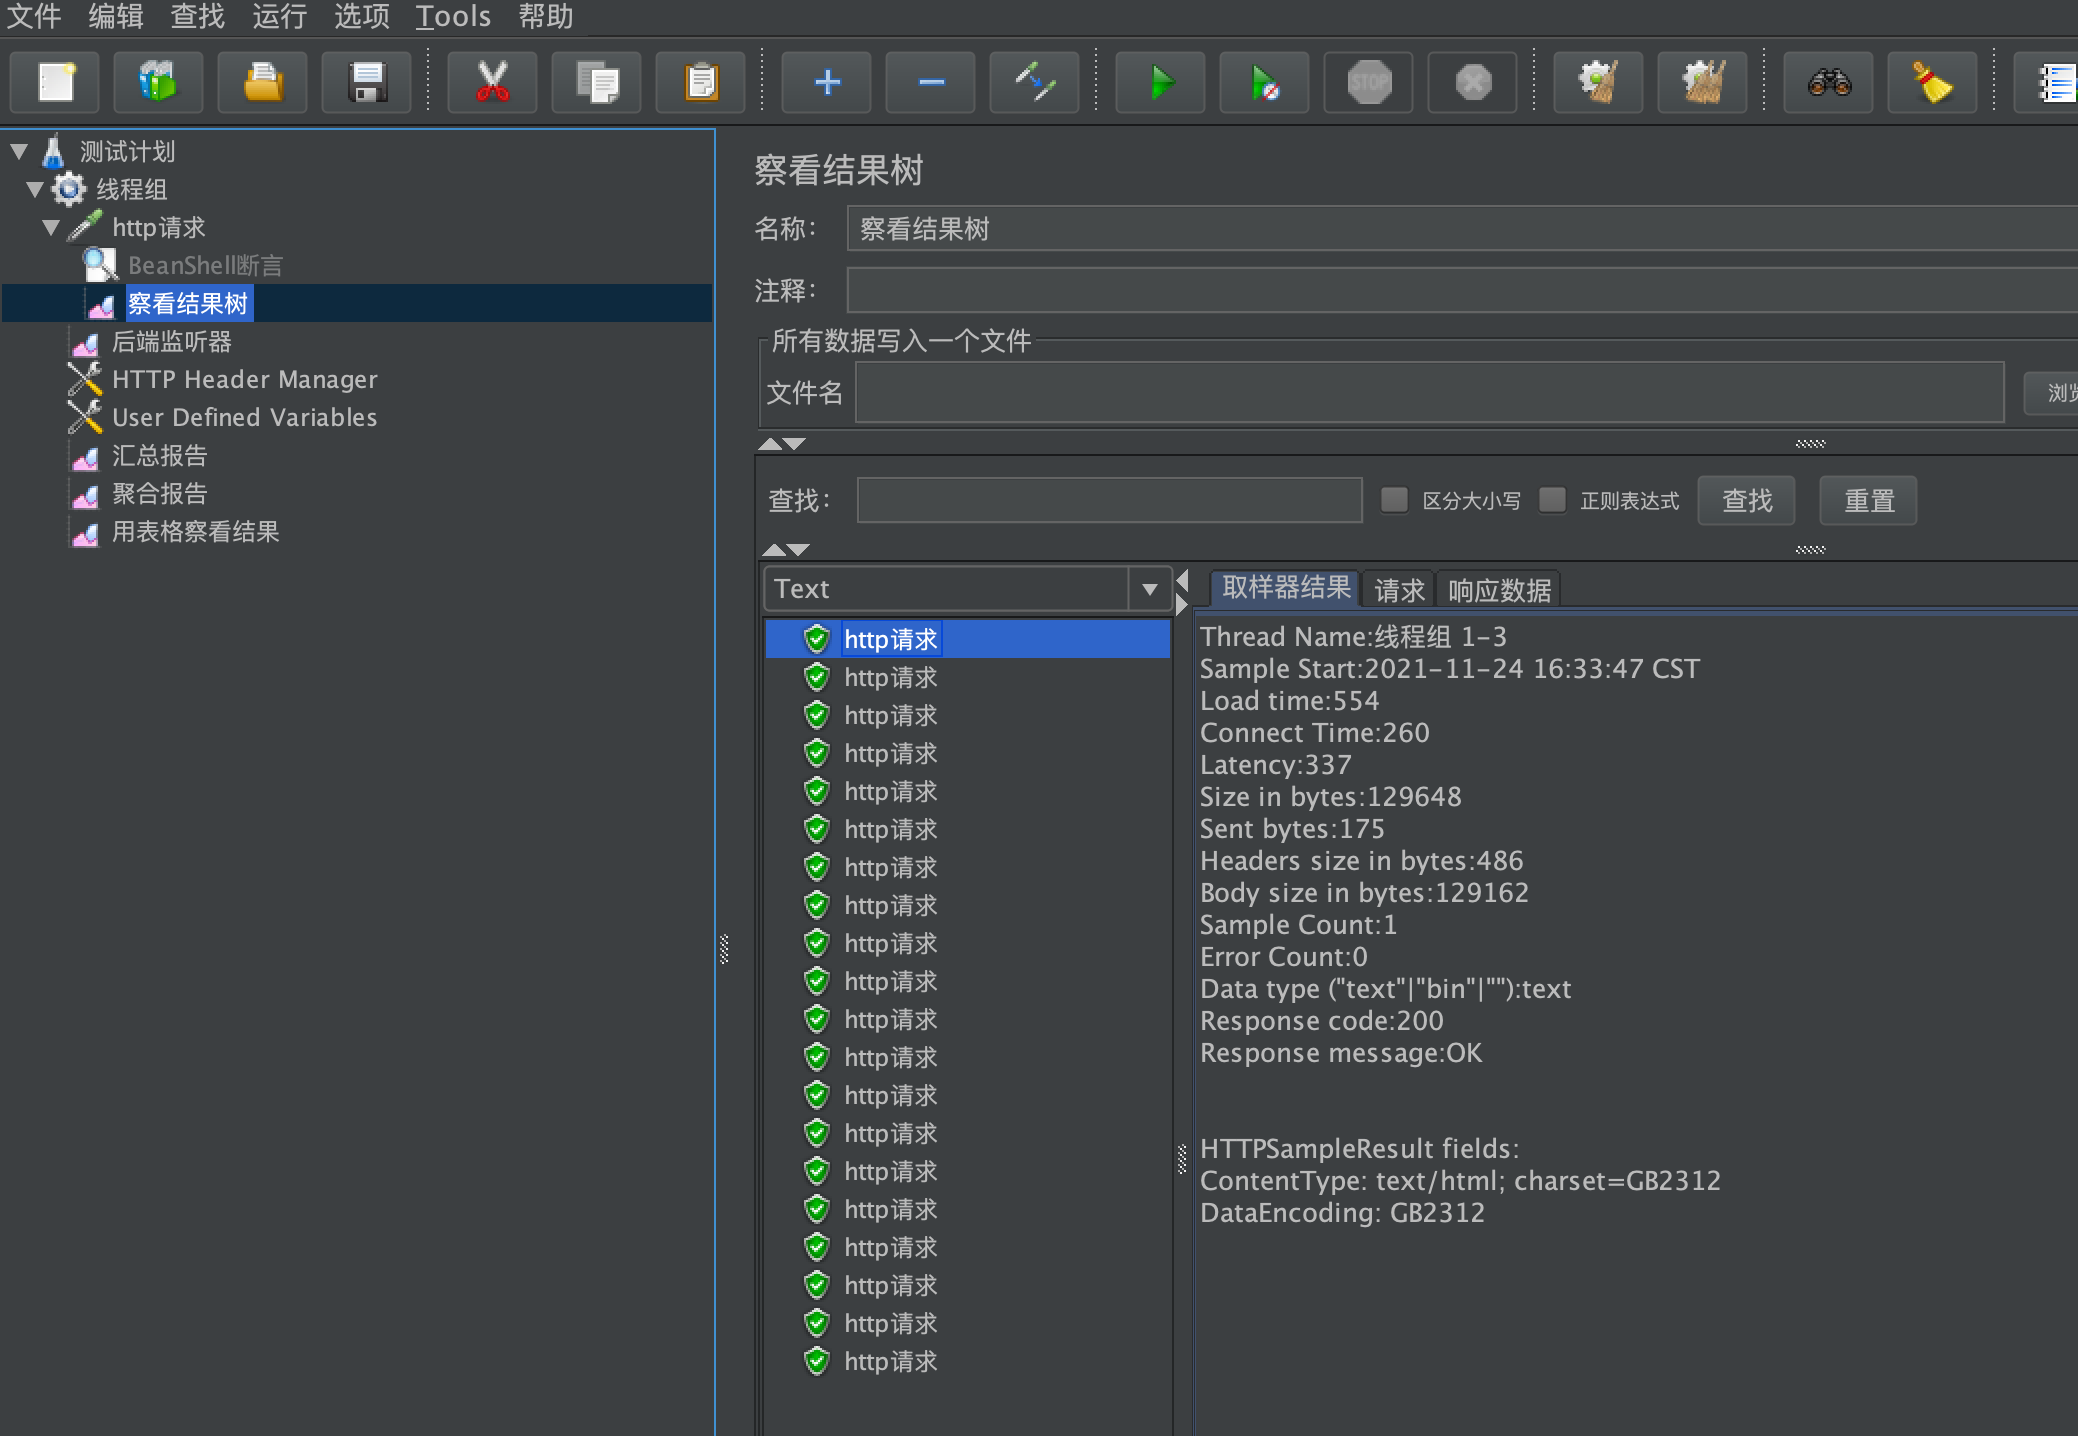
Task: Switch to the 取样器结果 tab
Action: 1286,588
